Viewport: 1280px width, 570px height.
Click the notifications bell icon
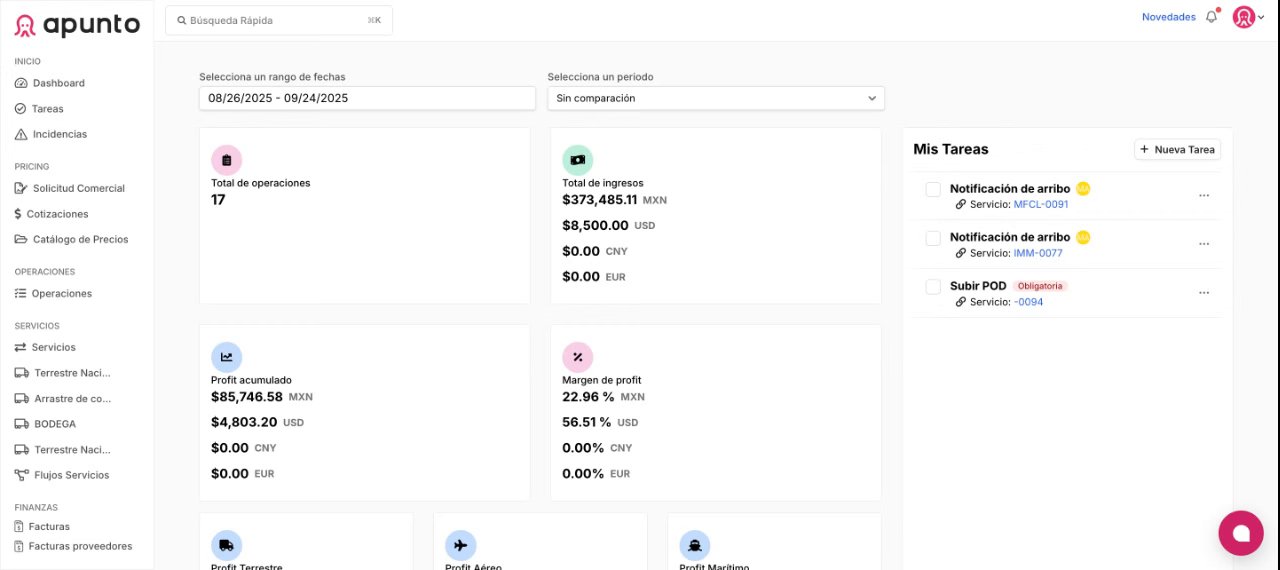(1211, 17)
